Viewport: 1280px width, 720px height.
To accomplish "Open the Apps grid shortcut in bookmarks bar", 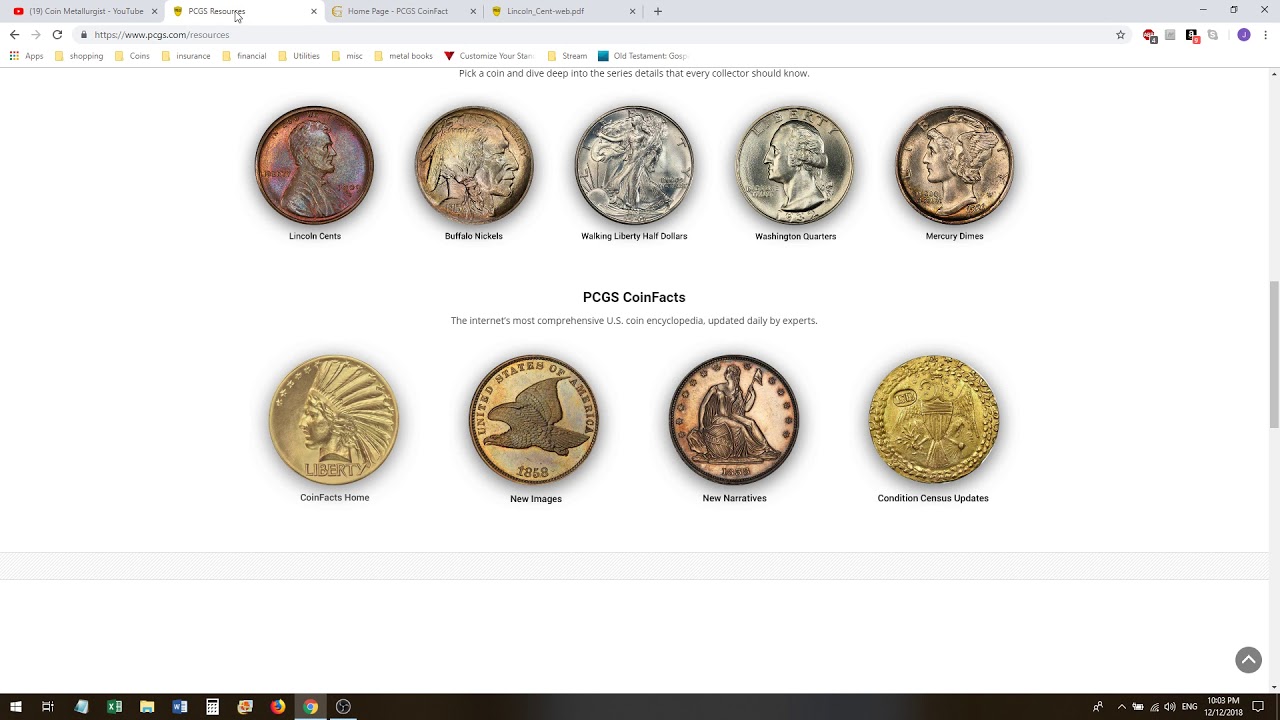I will pos(27,56).
